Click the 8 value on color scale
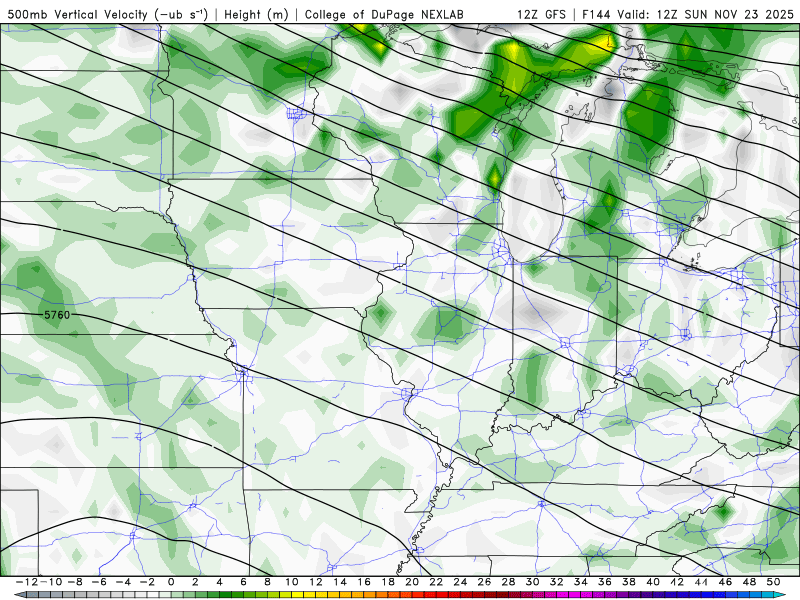Image resolution: width=800 pixels, height=600 pixels. click(x=267, y=582)
